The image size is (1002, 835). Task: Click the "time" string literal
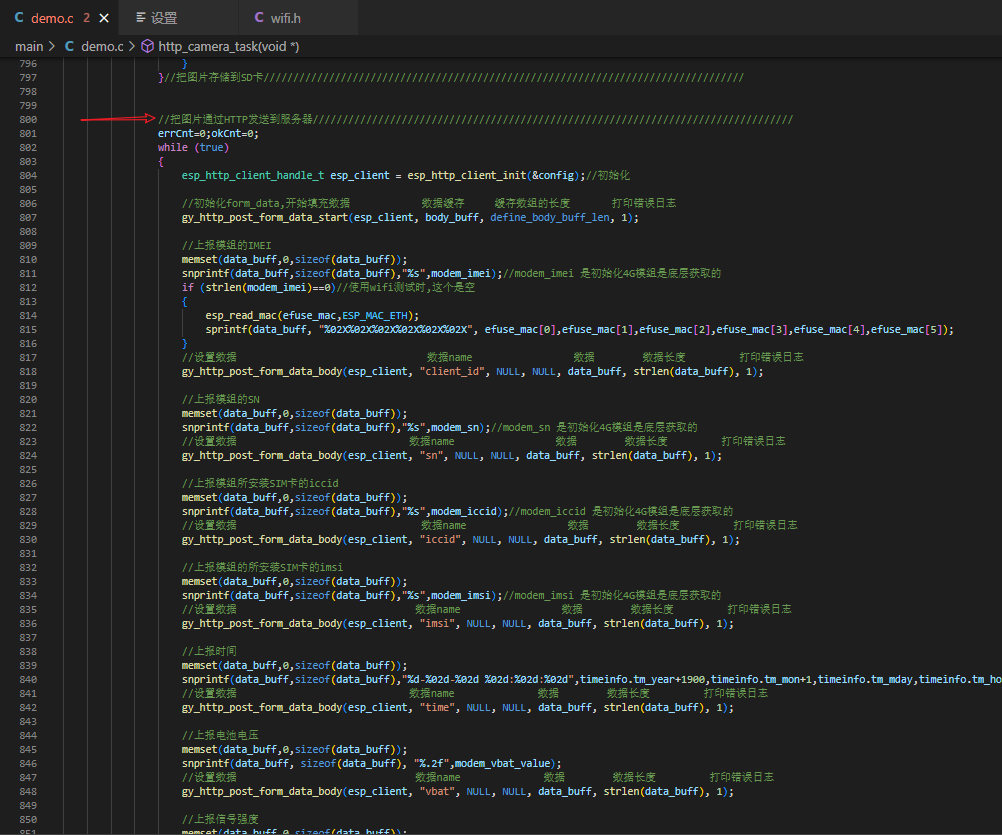pyautogui.click(x=437, y=707)
